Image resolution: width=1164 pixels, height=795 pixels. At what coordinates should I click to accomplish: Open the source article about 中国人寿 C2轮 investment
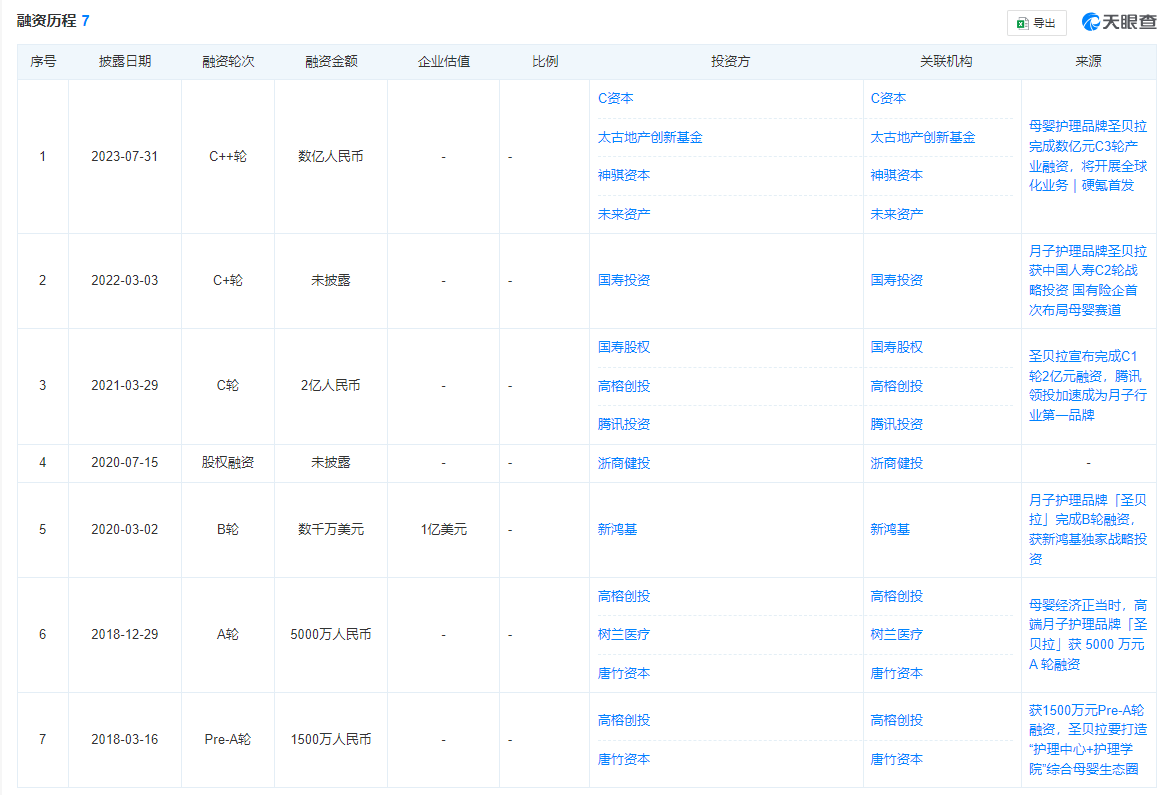point(1088,280)
